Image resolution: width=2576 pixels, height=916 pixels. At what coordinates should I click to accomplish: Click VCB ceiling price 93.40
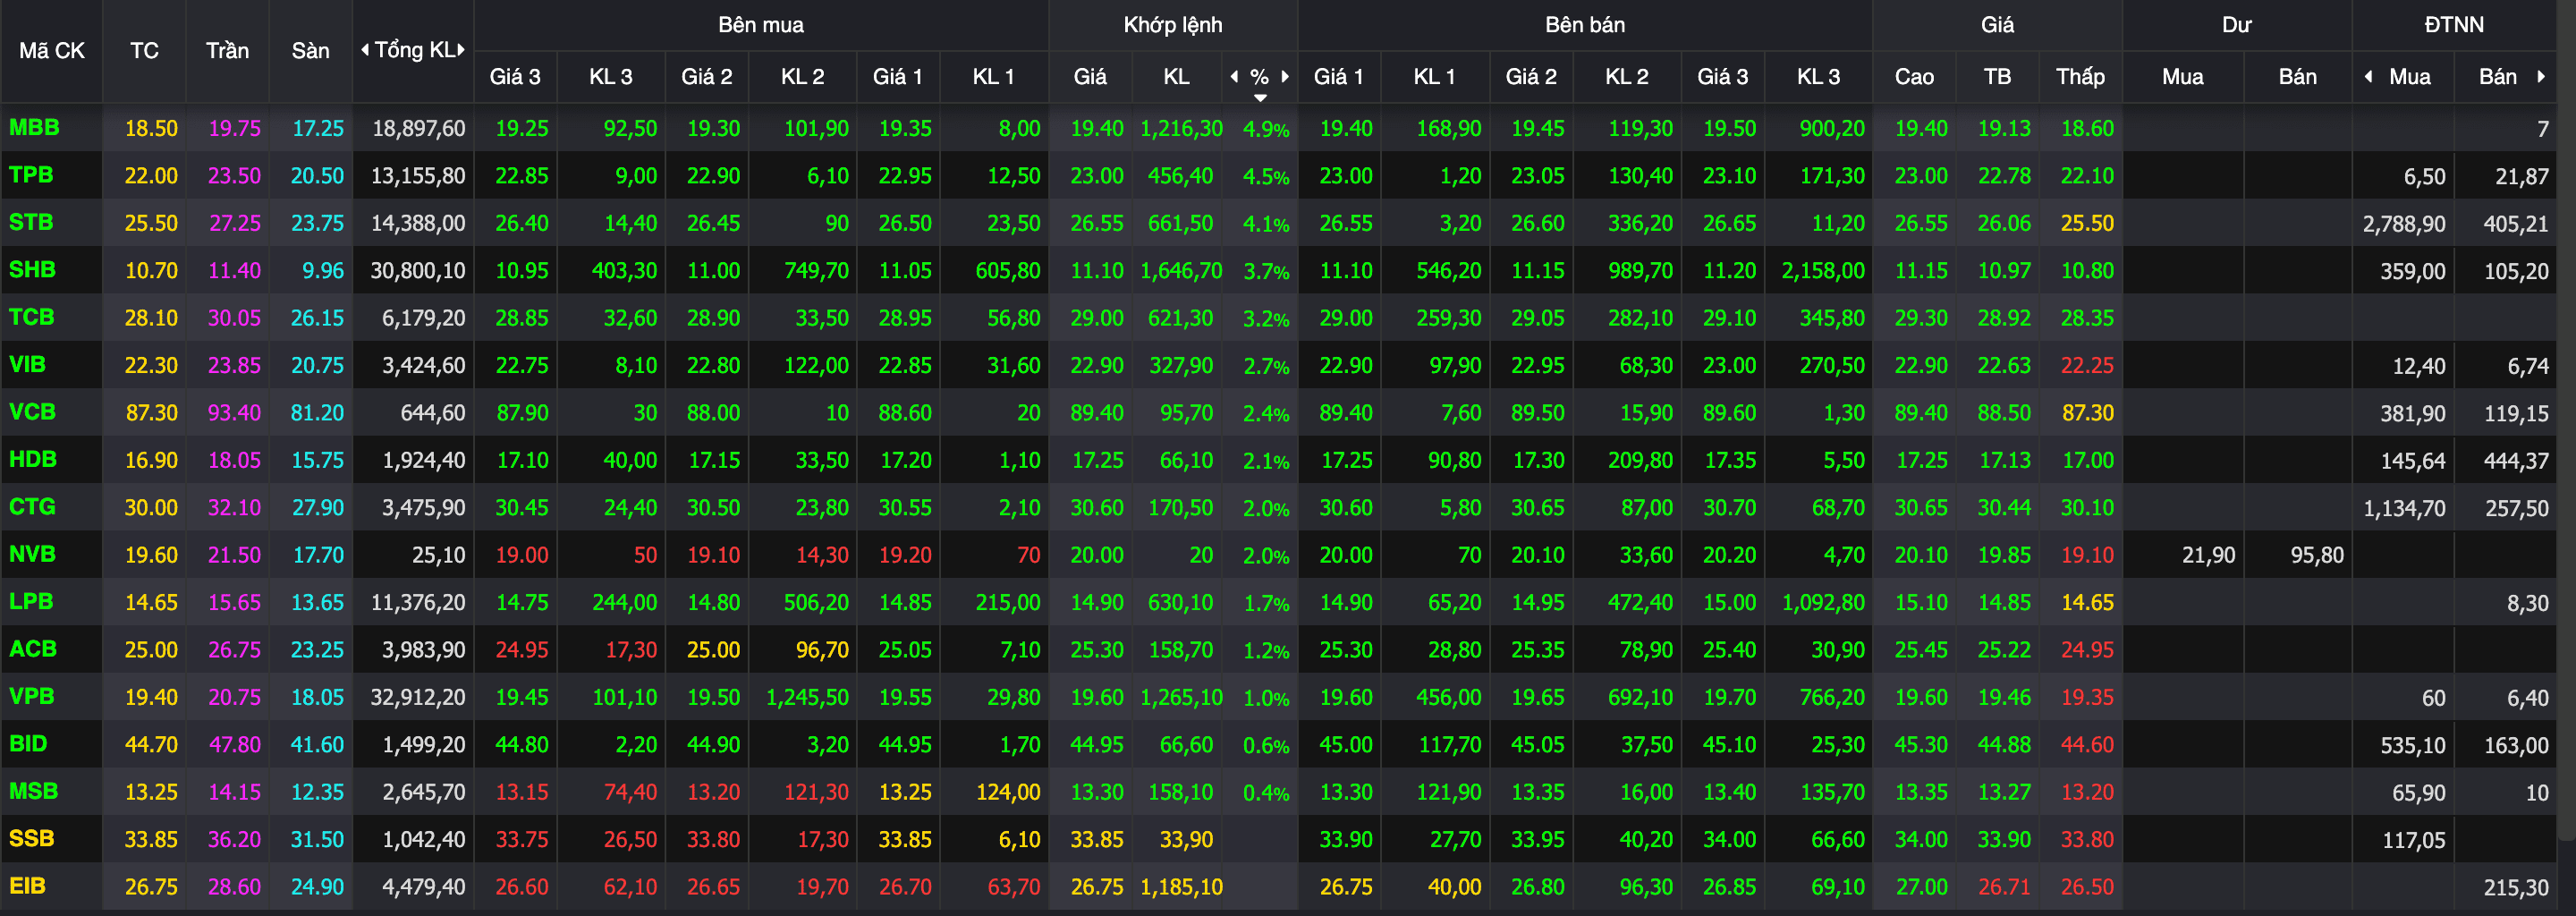[234, 413]
